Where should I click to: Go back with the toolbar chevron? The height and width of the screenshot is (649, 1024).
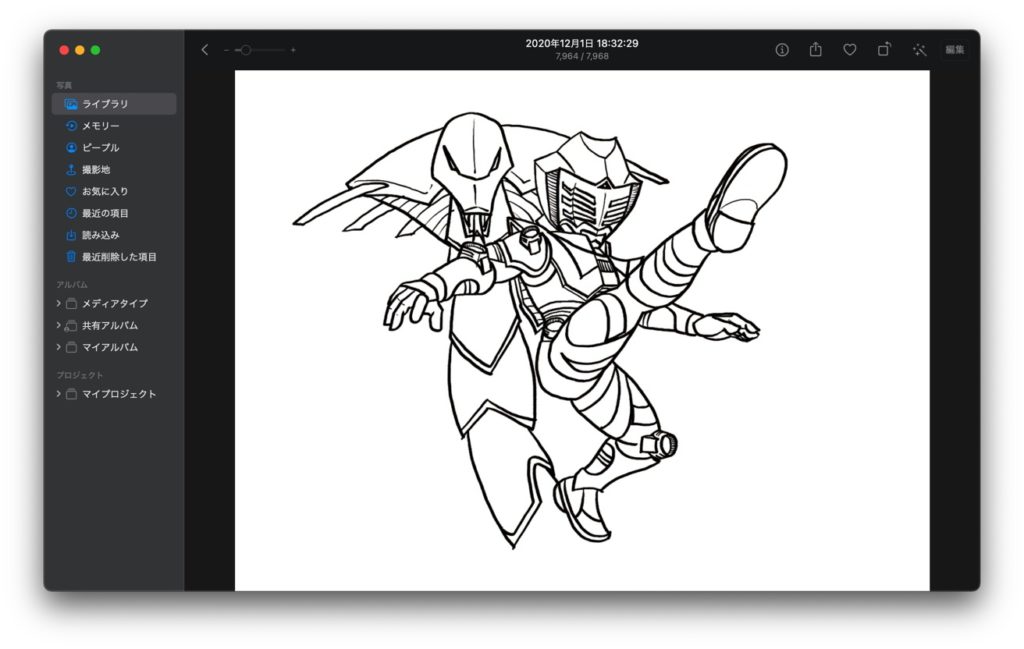coord(204,50)
